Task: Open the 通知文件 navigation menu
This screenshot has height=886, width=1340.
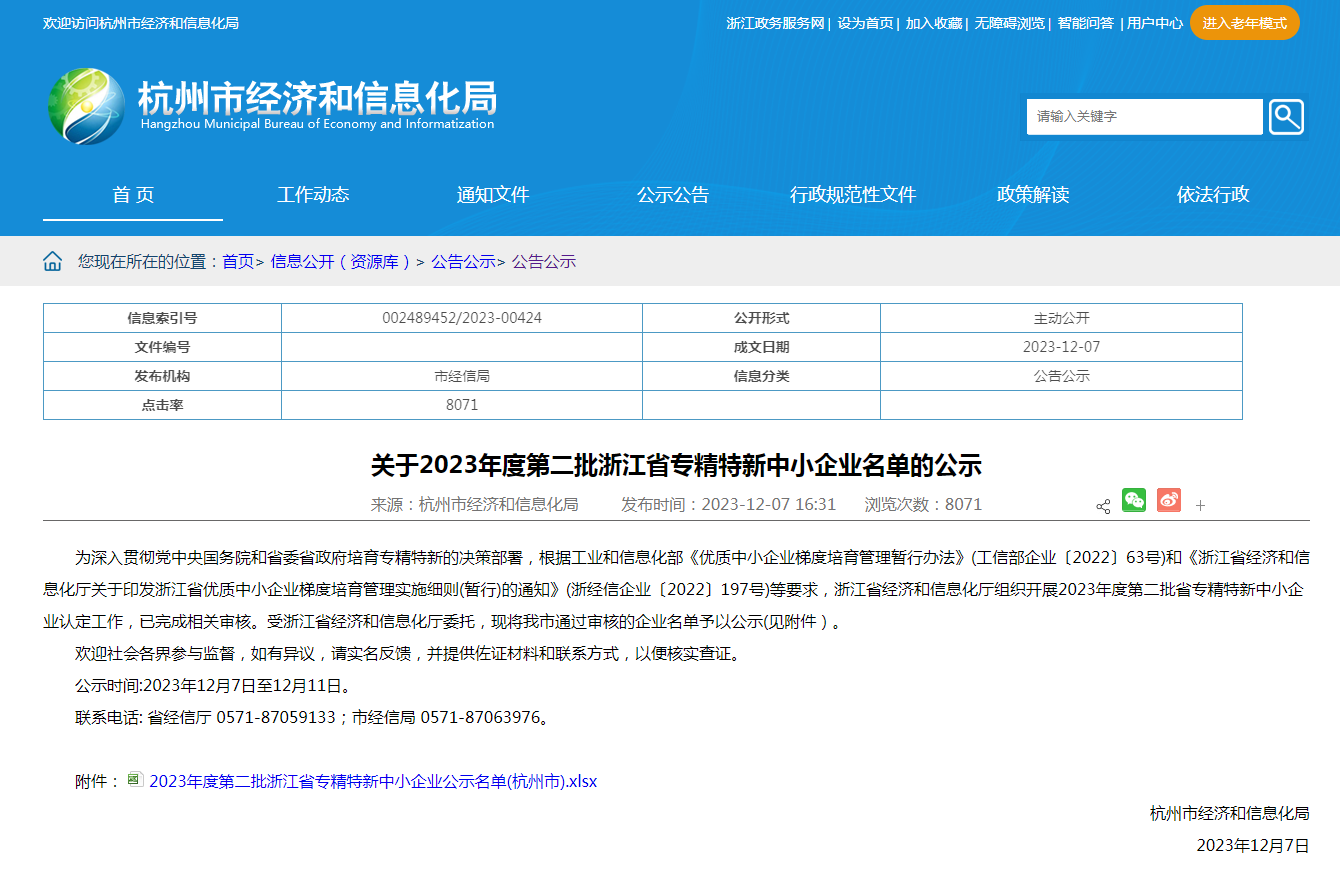Action: (x=494, y=195)
